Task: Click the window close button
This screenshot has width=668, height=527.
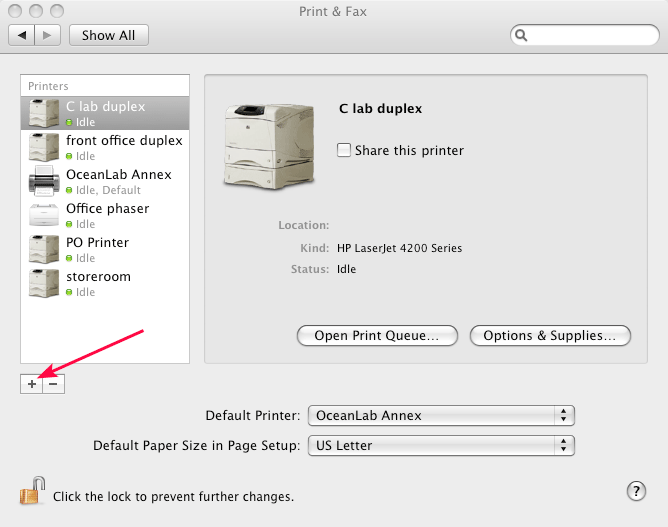Action: pyautogui.click(x=15, y=11)
